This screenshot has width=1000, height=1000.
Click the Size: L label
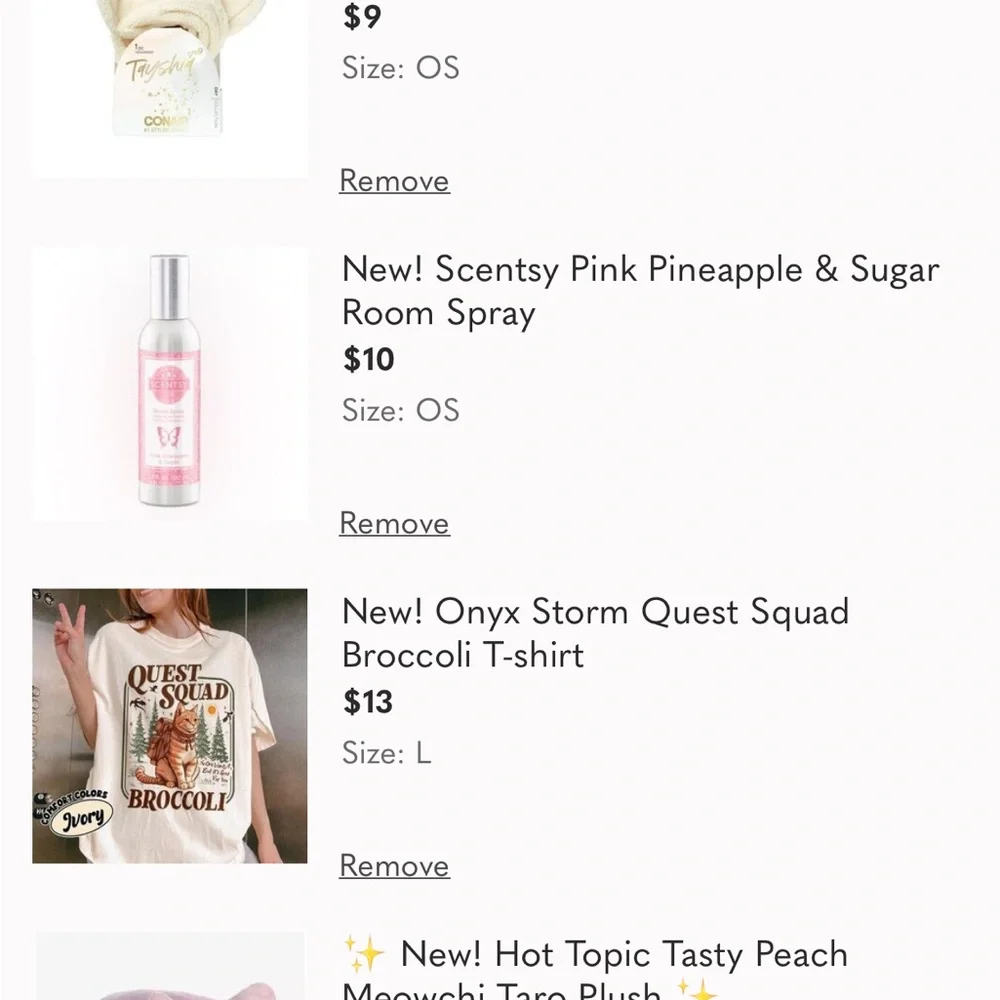(x=386, y=753)
